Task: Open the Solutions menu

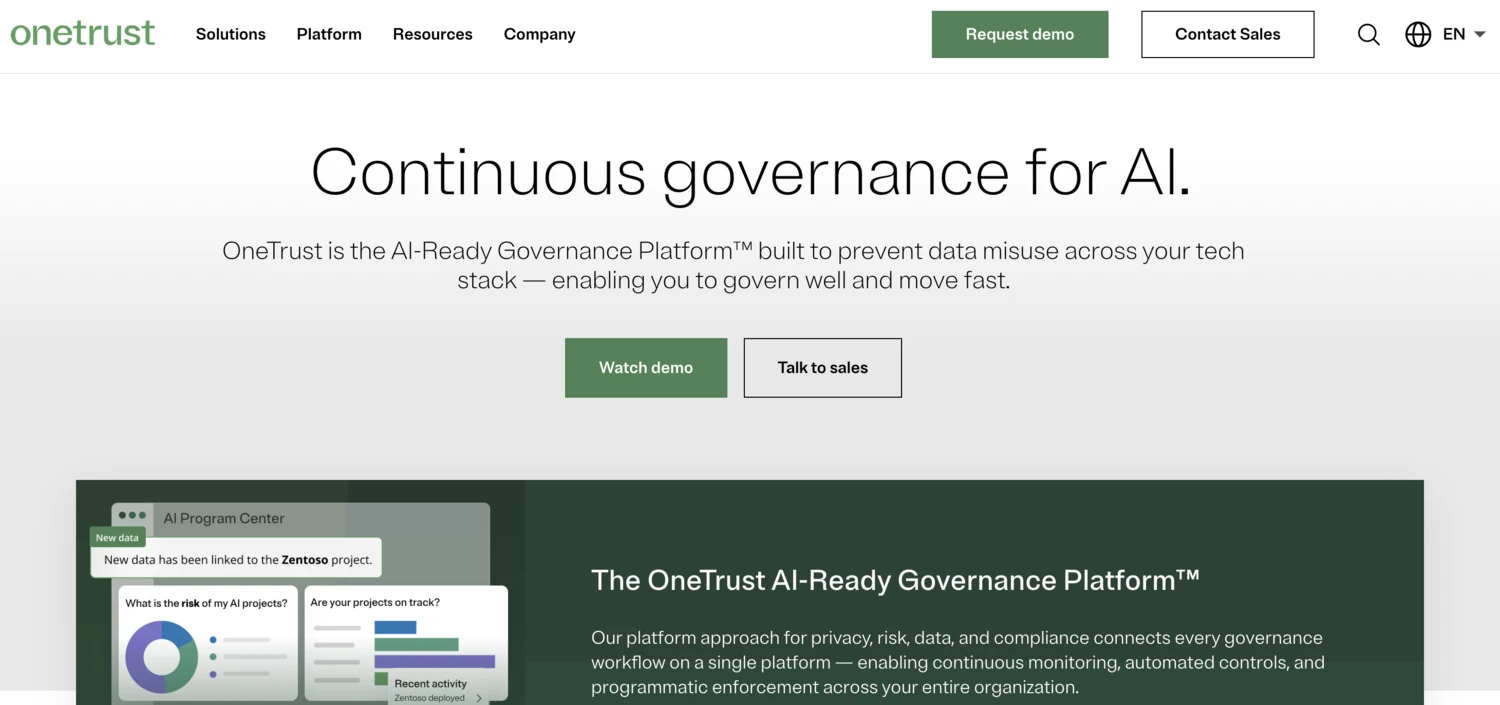Action: [230, 34]
